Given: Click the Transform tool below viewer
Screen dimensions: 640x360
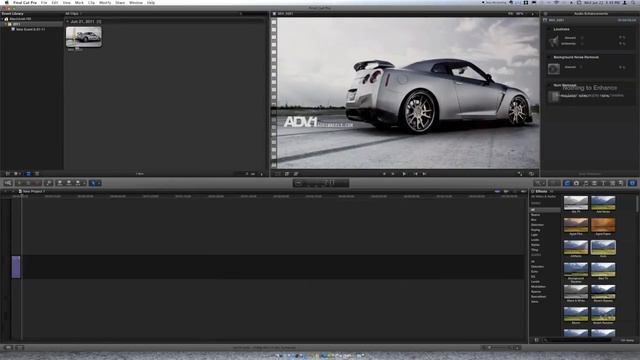Looking at the screenshot, I should pos(278,173).
